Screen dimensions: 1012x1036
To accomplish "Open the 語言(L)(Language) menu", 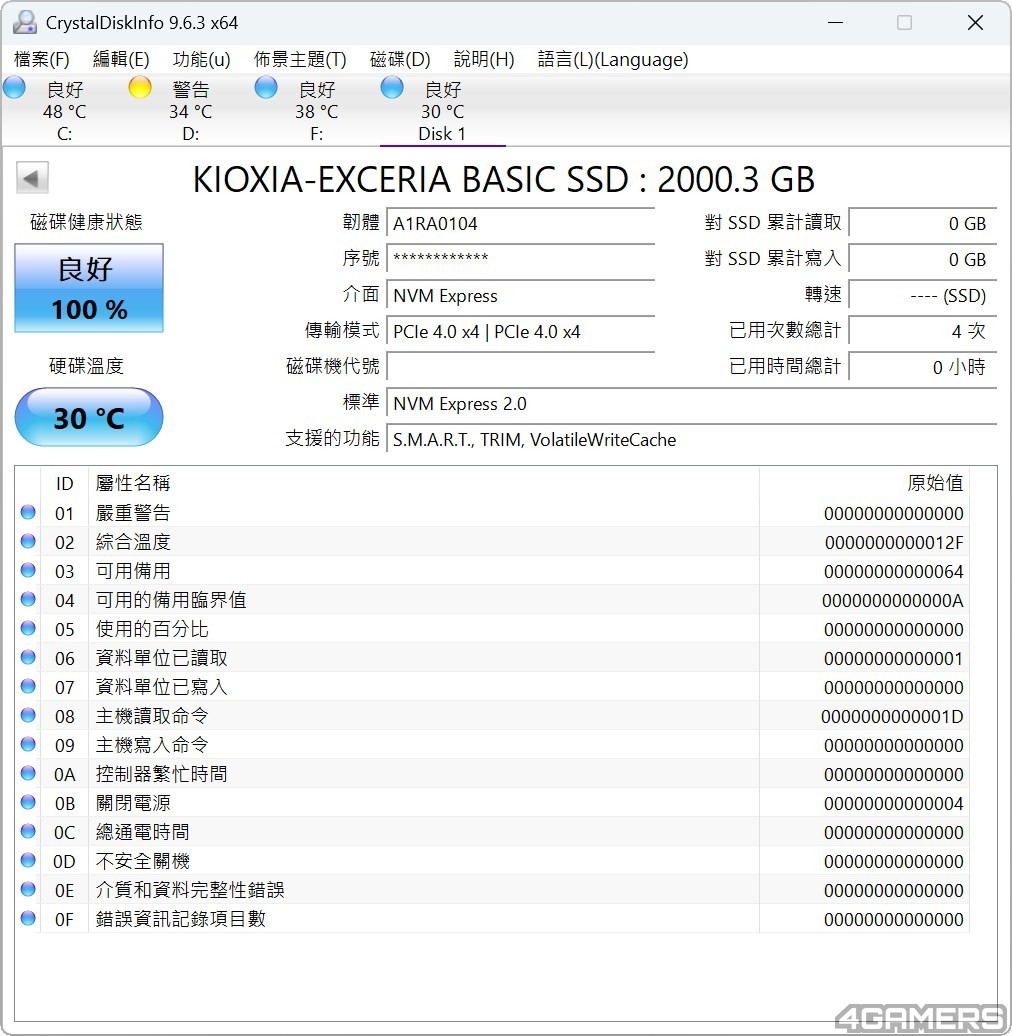I will pos(612,59).
